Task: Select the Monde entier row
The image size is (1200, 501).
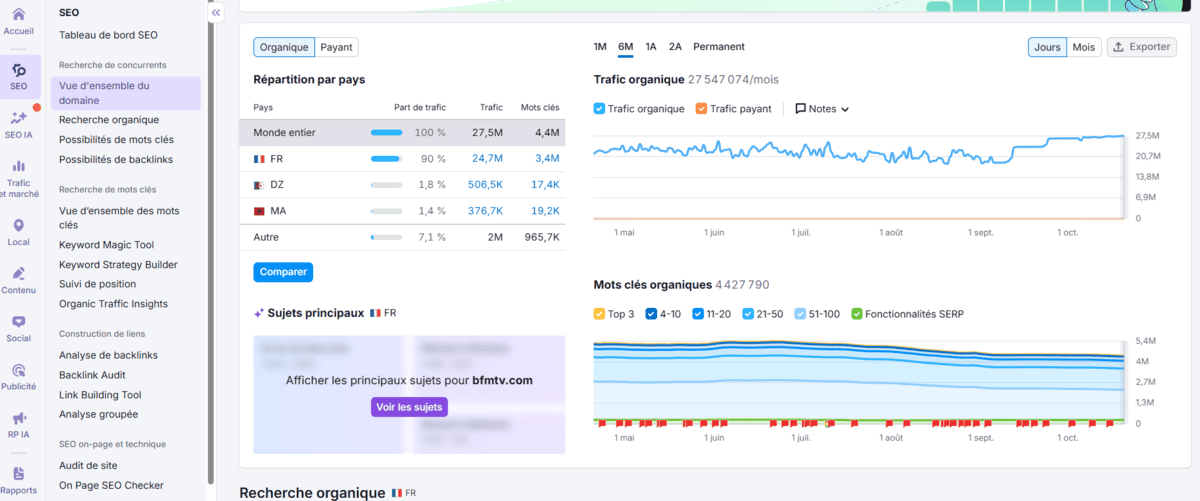Action: [x=402, y=132]
